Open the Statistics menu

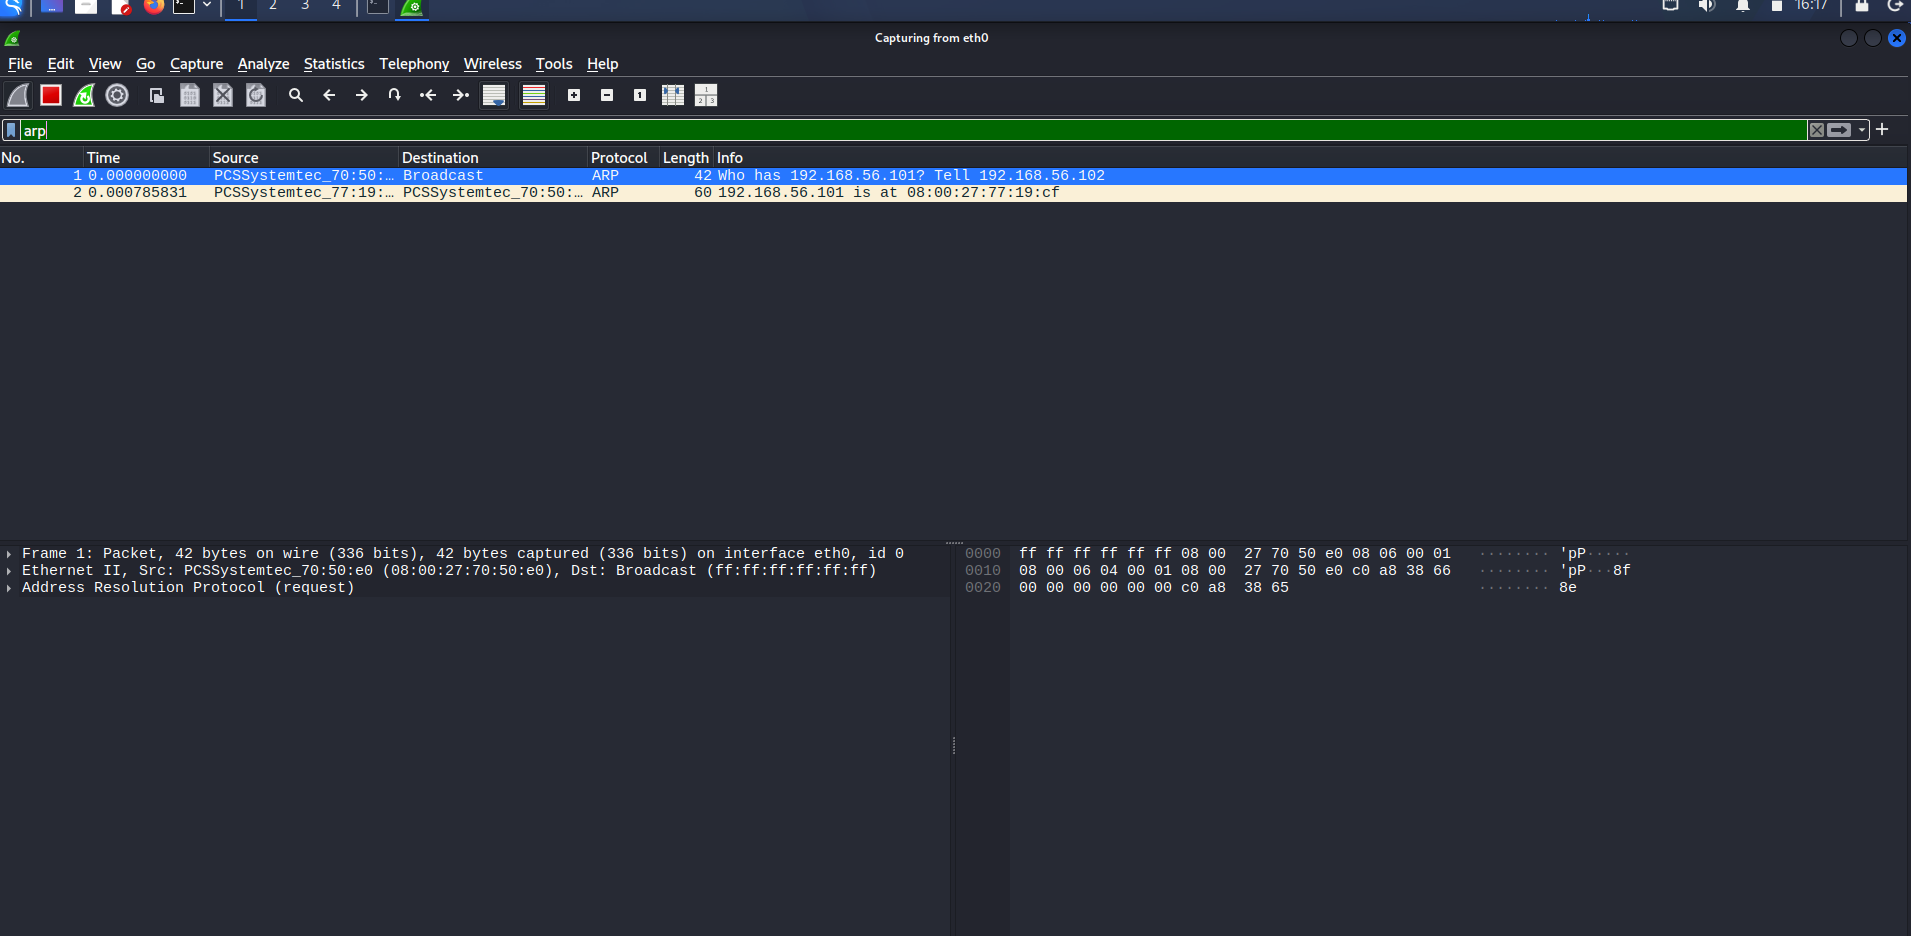tap(334, 64)
